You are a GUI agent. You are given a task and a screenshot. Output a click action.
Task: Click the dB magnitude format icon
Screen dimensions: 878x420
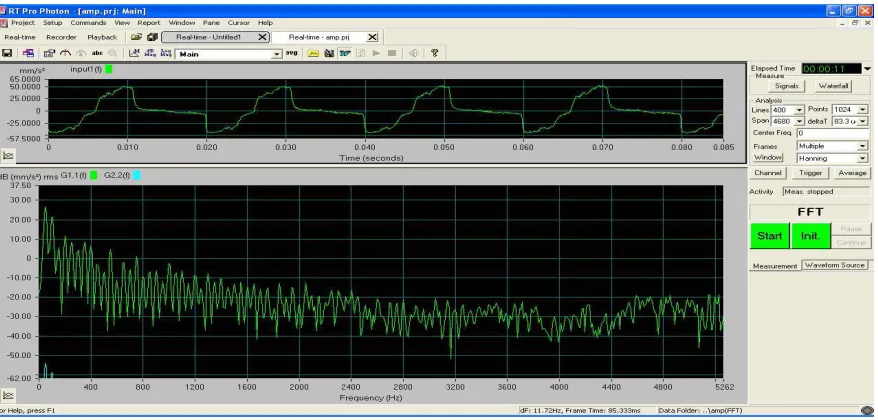tap(150, 53)
